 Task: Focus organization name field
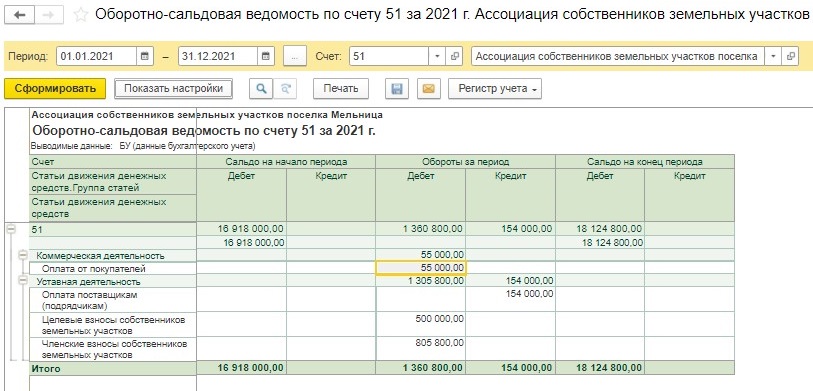pyautogui.click(x=619, y=56)
